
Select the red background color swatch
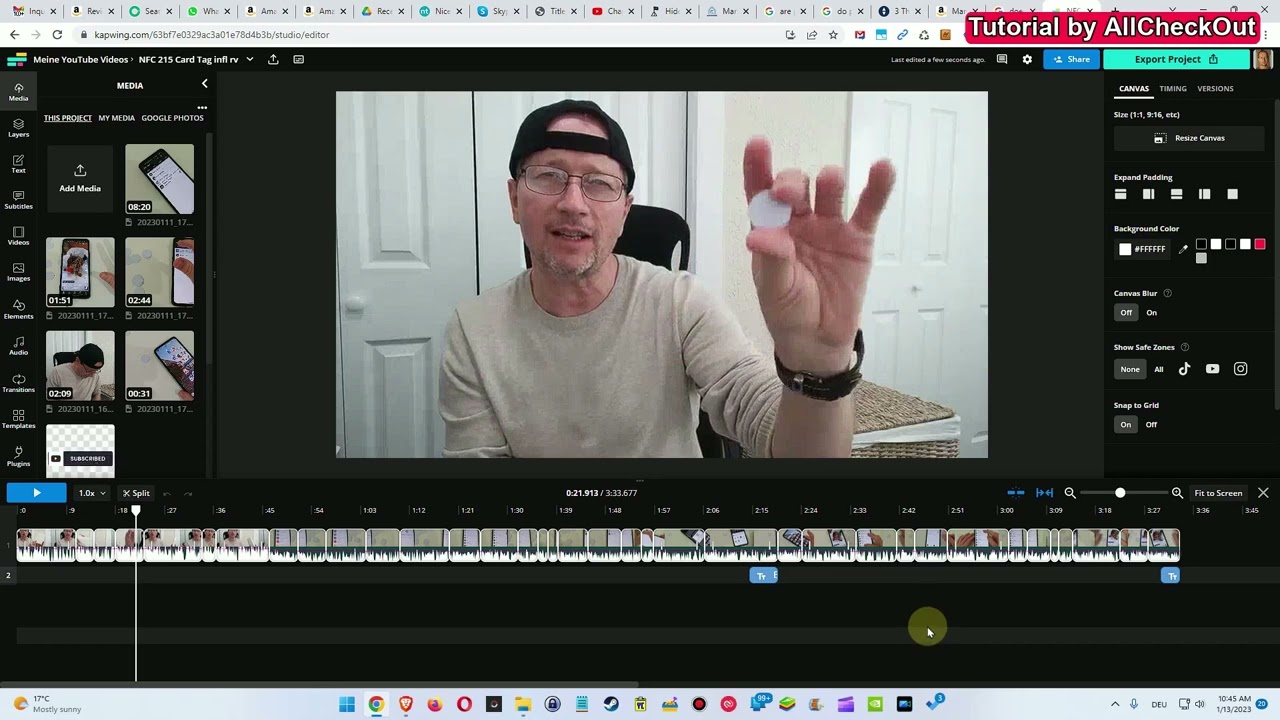1260,244
